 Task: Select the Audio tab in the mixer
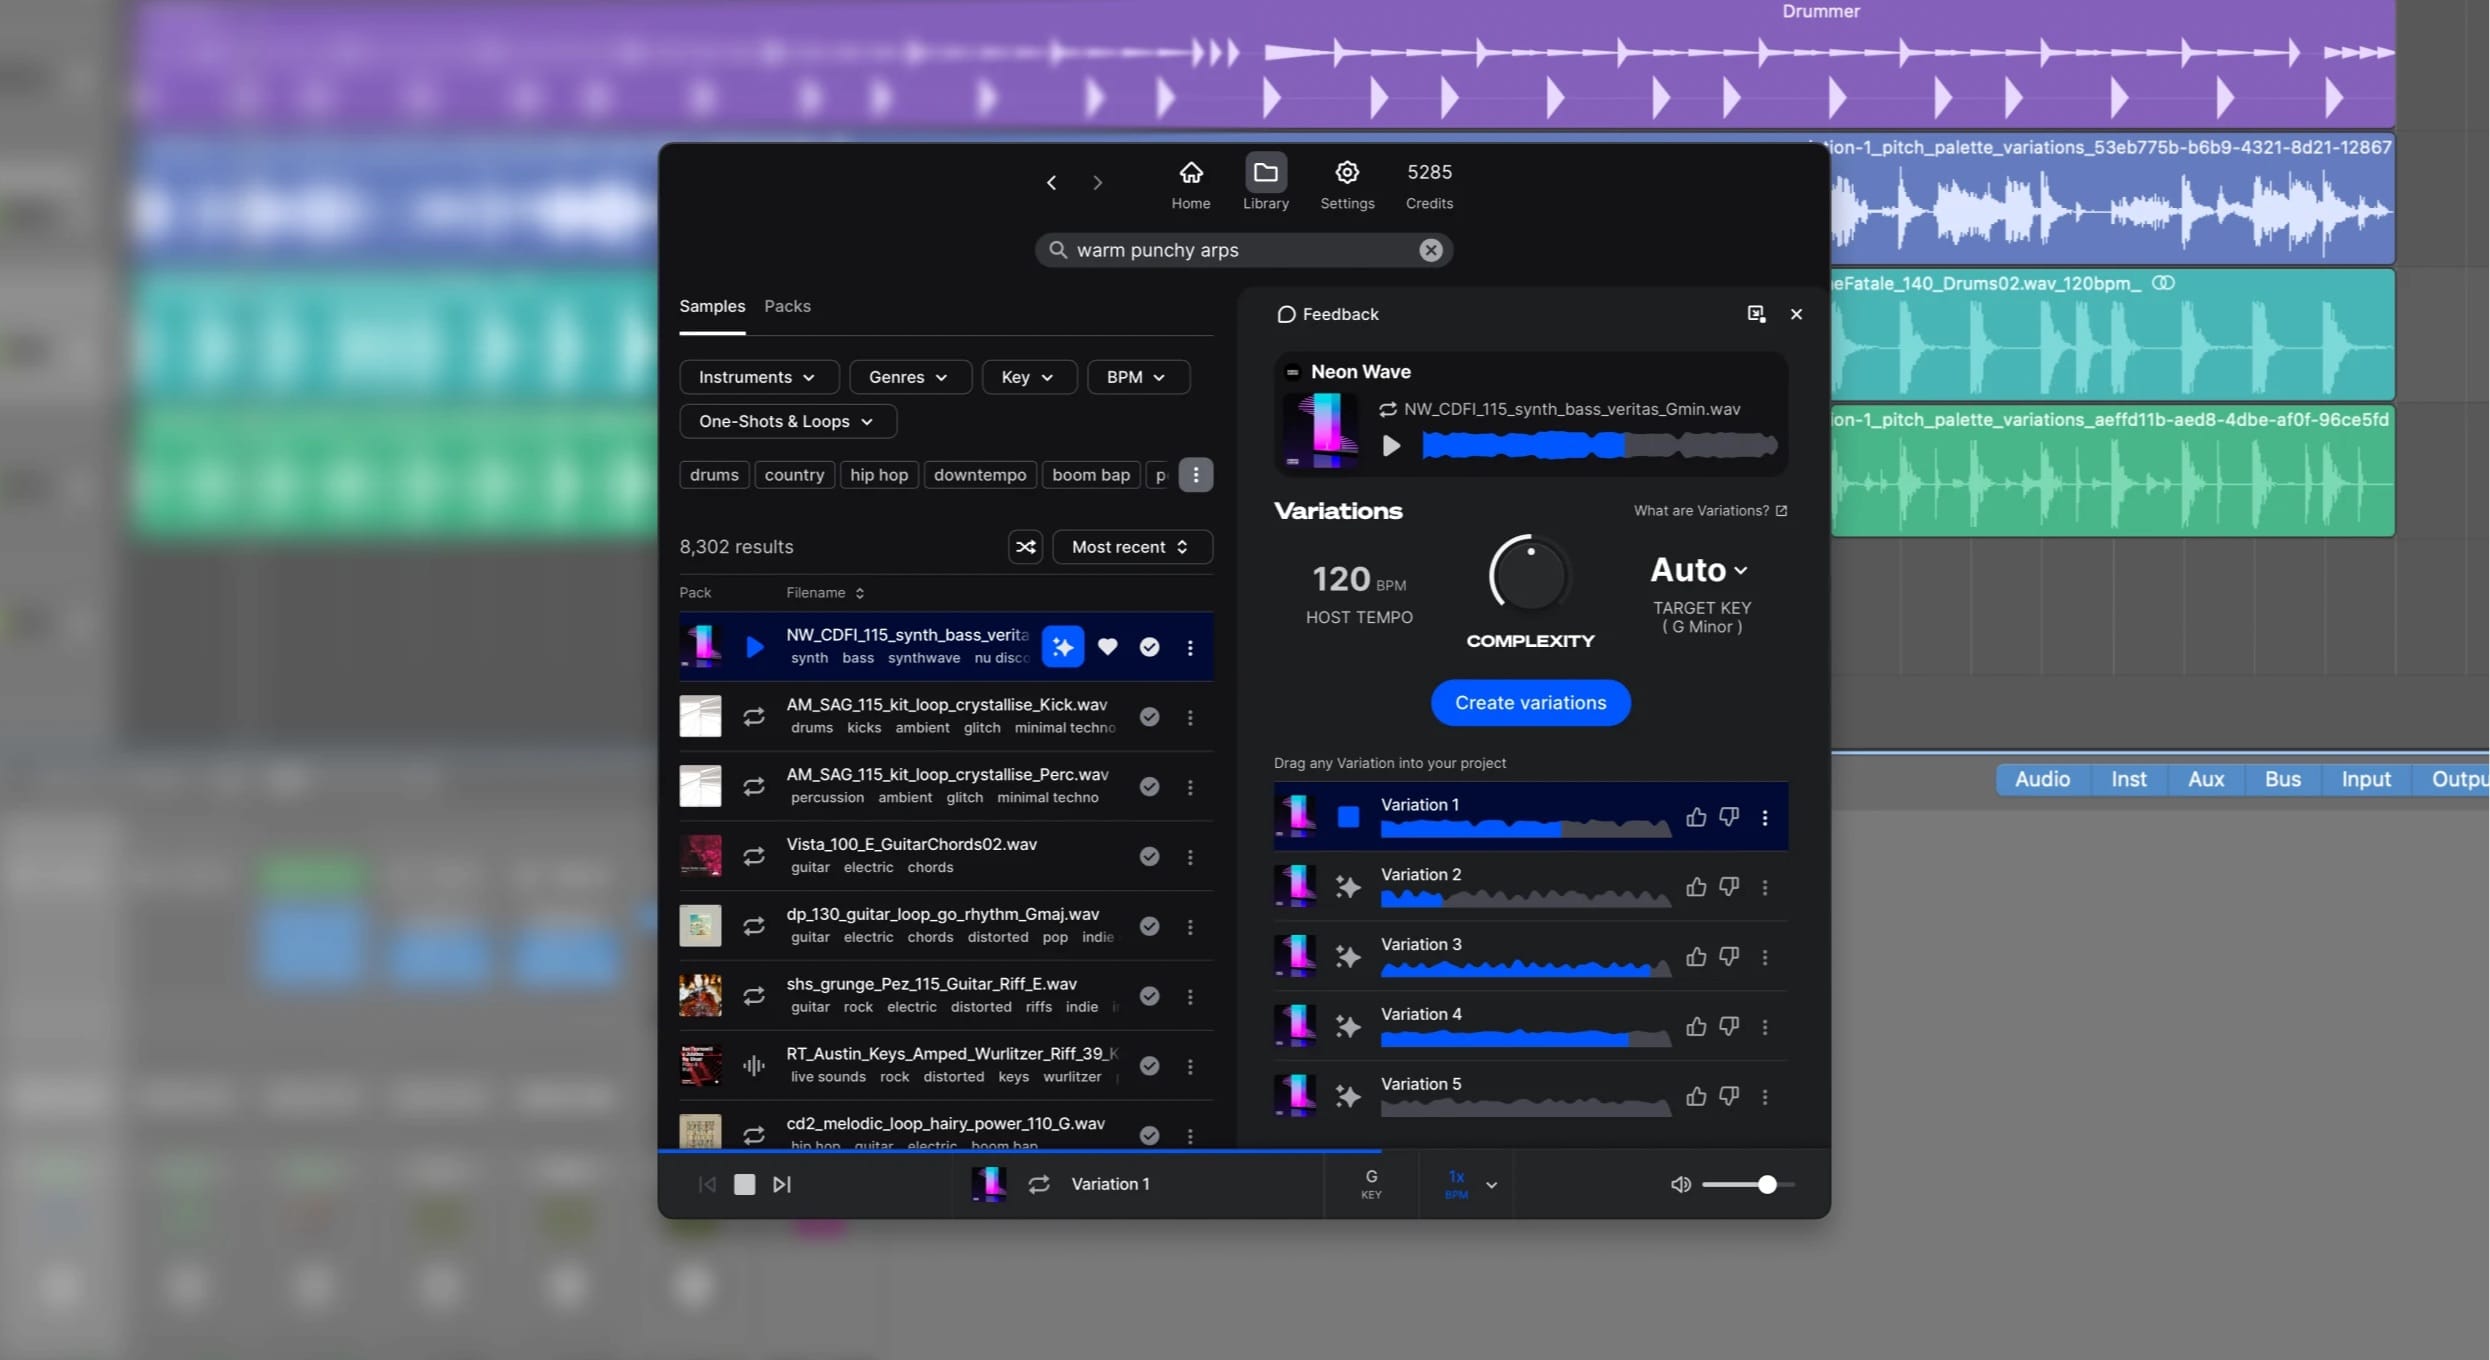[x=2042, y=779]
